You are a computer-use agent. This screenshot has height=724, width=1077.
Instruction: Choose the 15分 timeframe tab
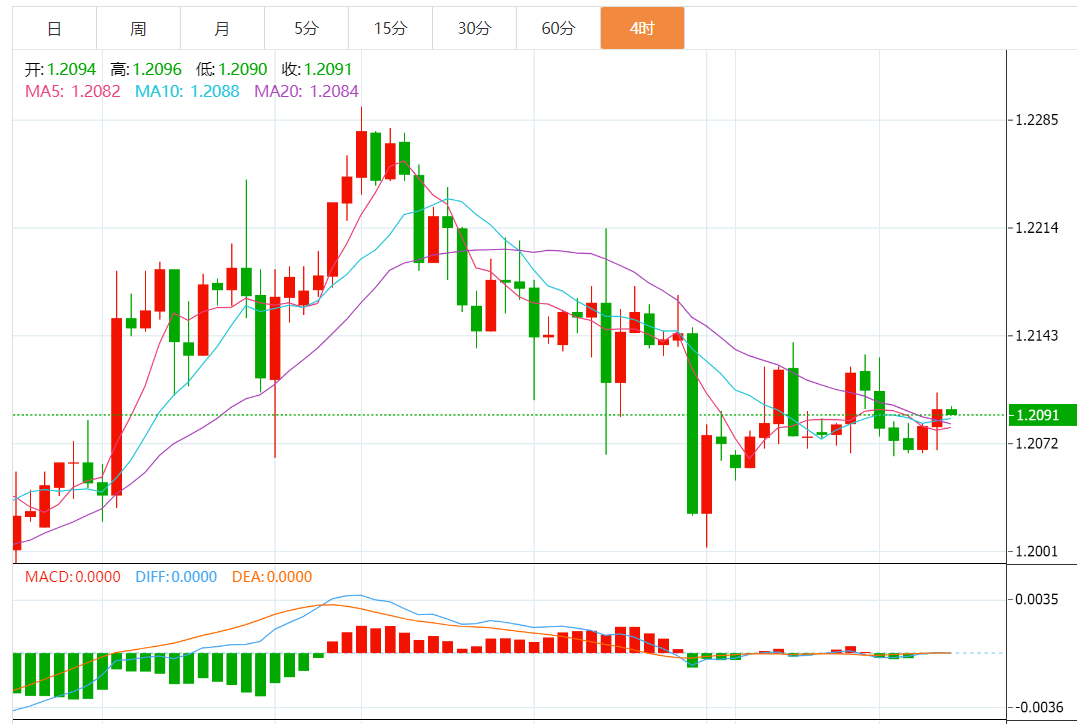tap(390, 28)
